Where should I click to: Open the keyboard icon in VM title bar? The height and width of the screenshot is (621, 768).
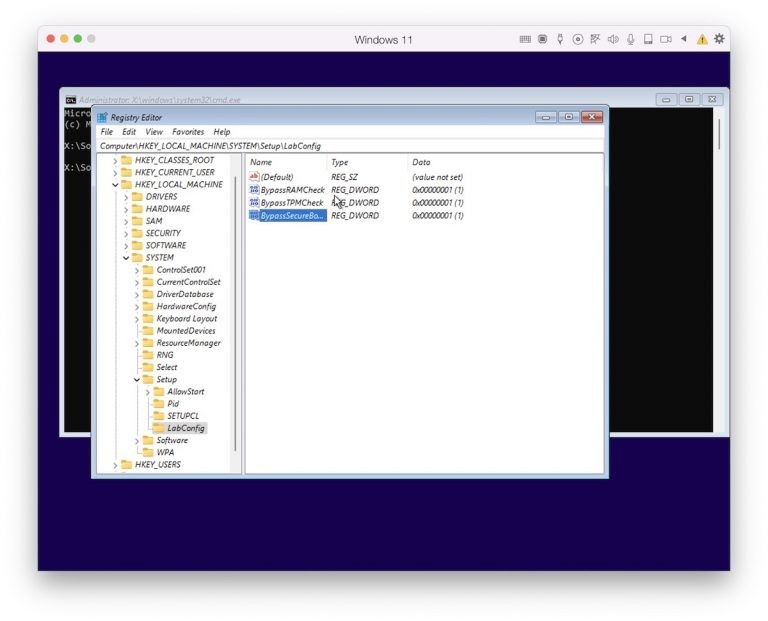(525, 39)
